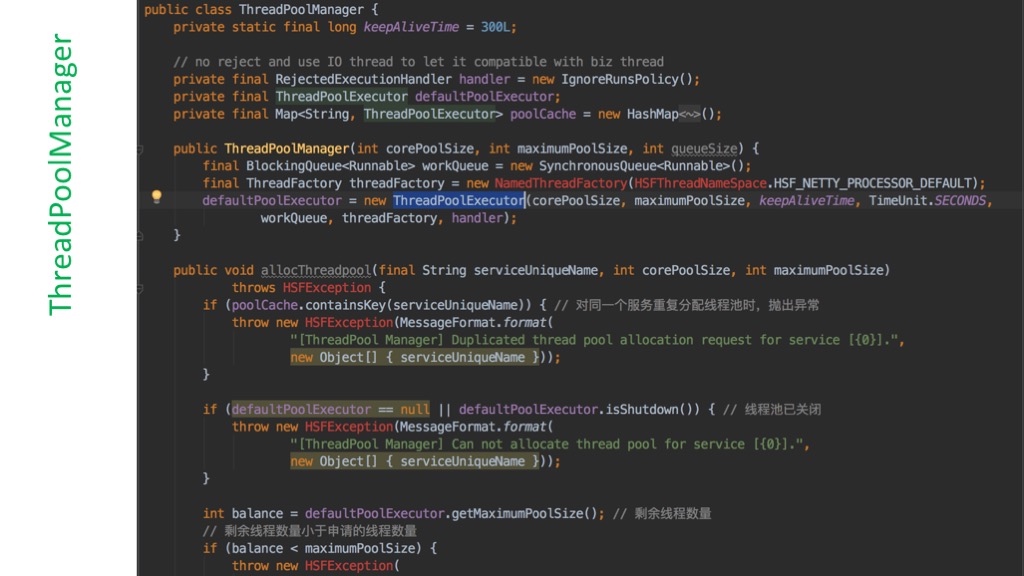The height and width of the screenshot is (576, 1024).
Task: Click the 'no reject and use IO thread' comment
Action: point(419,62)
